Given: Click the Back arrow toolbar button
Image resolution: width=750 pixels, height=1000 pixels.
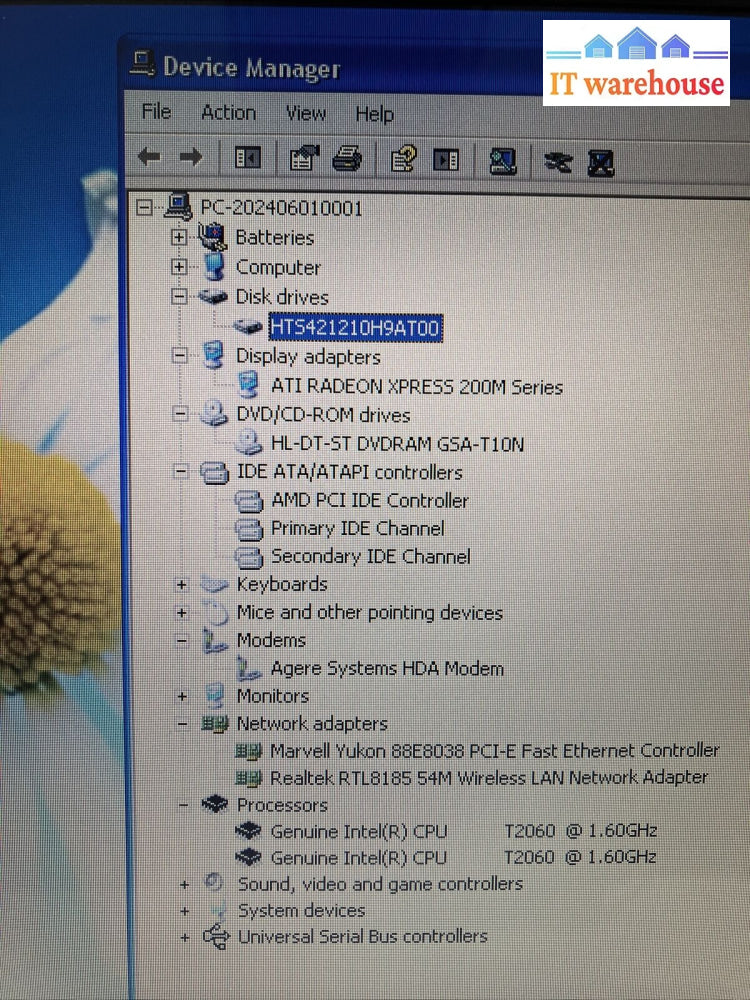Looking at the screenshot, I should pos(150,156).
